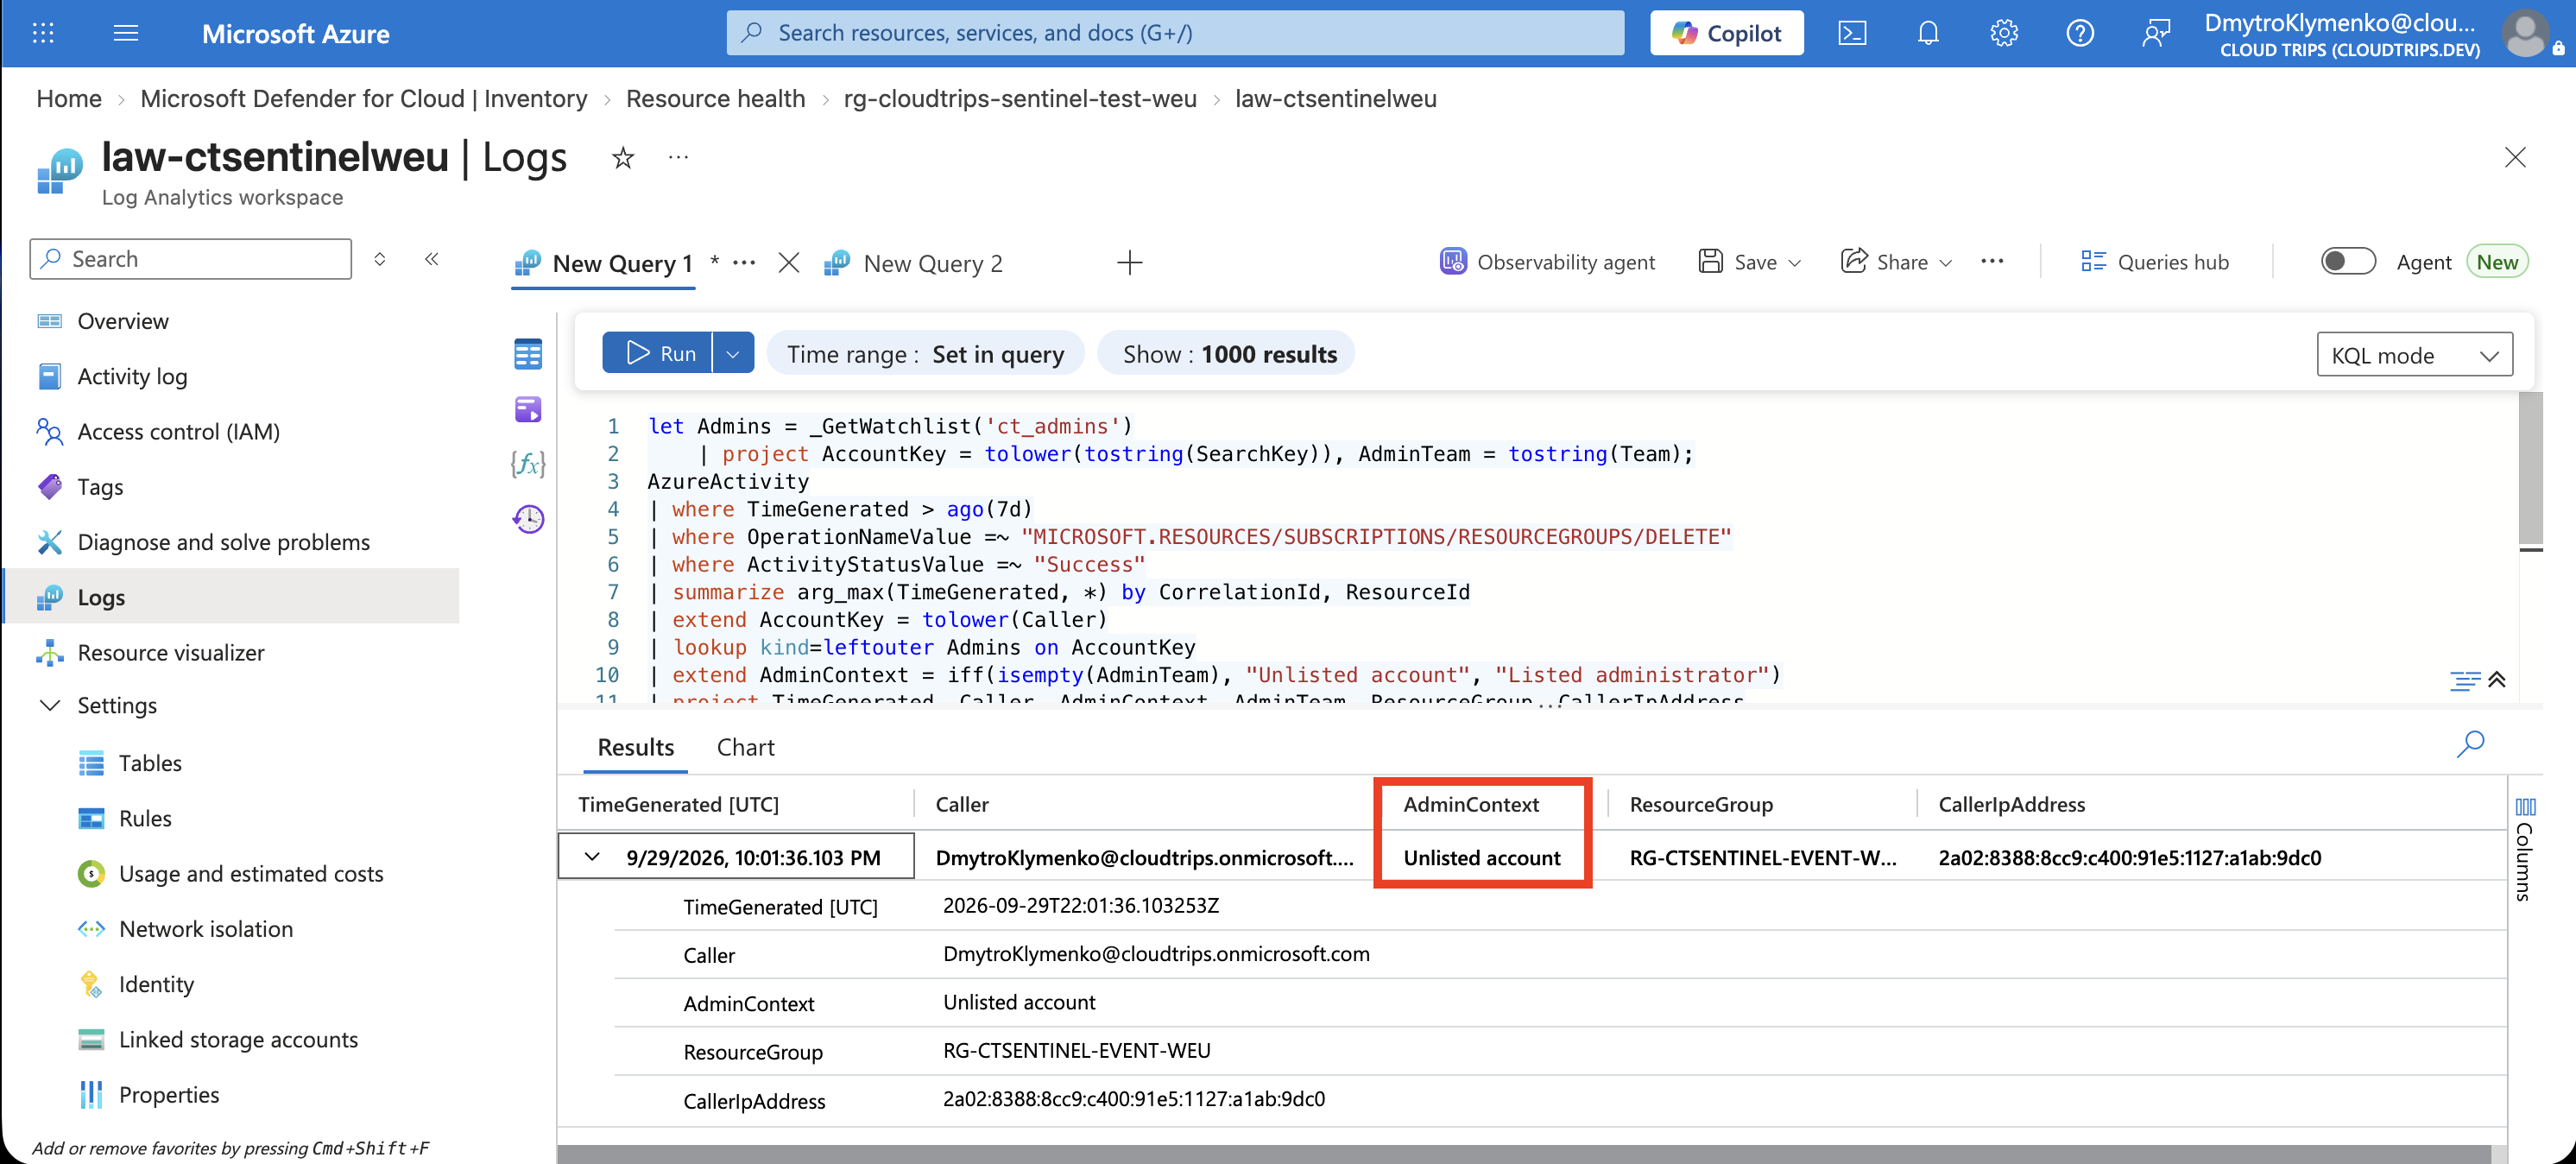Close the New Query 1 tab
2576x1164 pixels.
coord(789,263)
